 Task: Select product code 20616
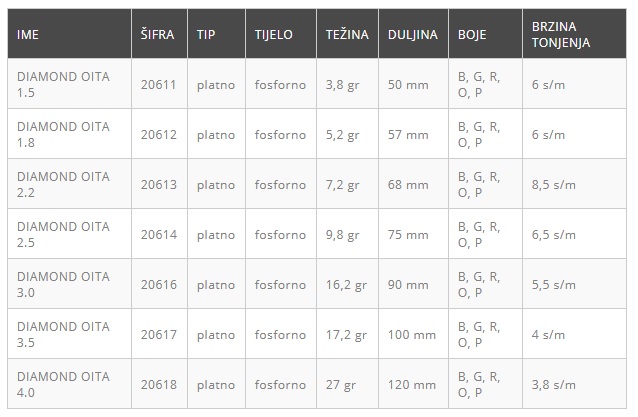(158, 284)
